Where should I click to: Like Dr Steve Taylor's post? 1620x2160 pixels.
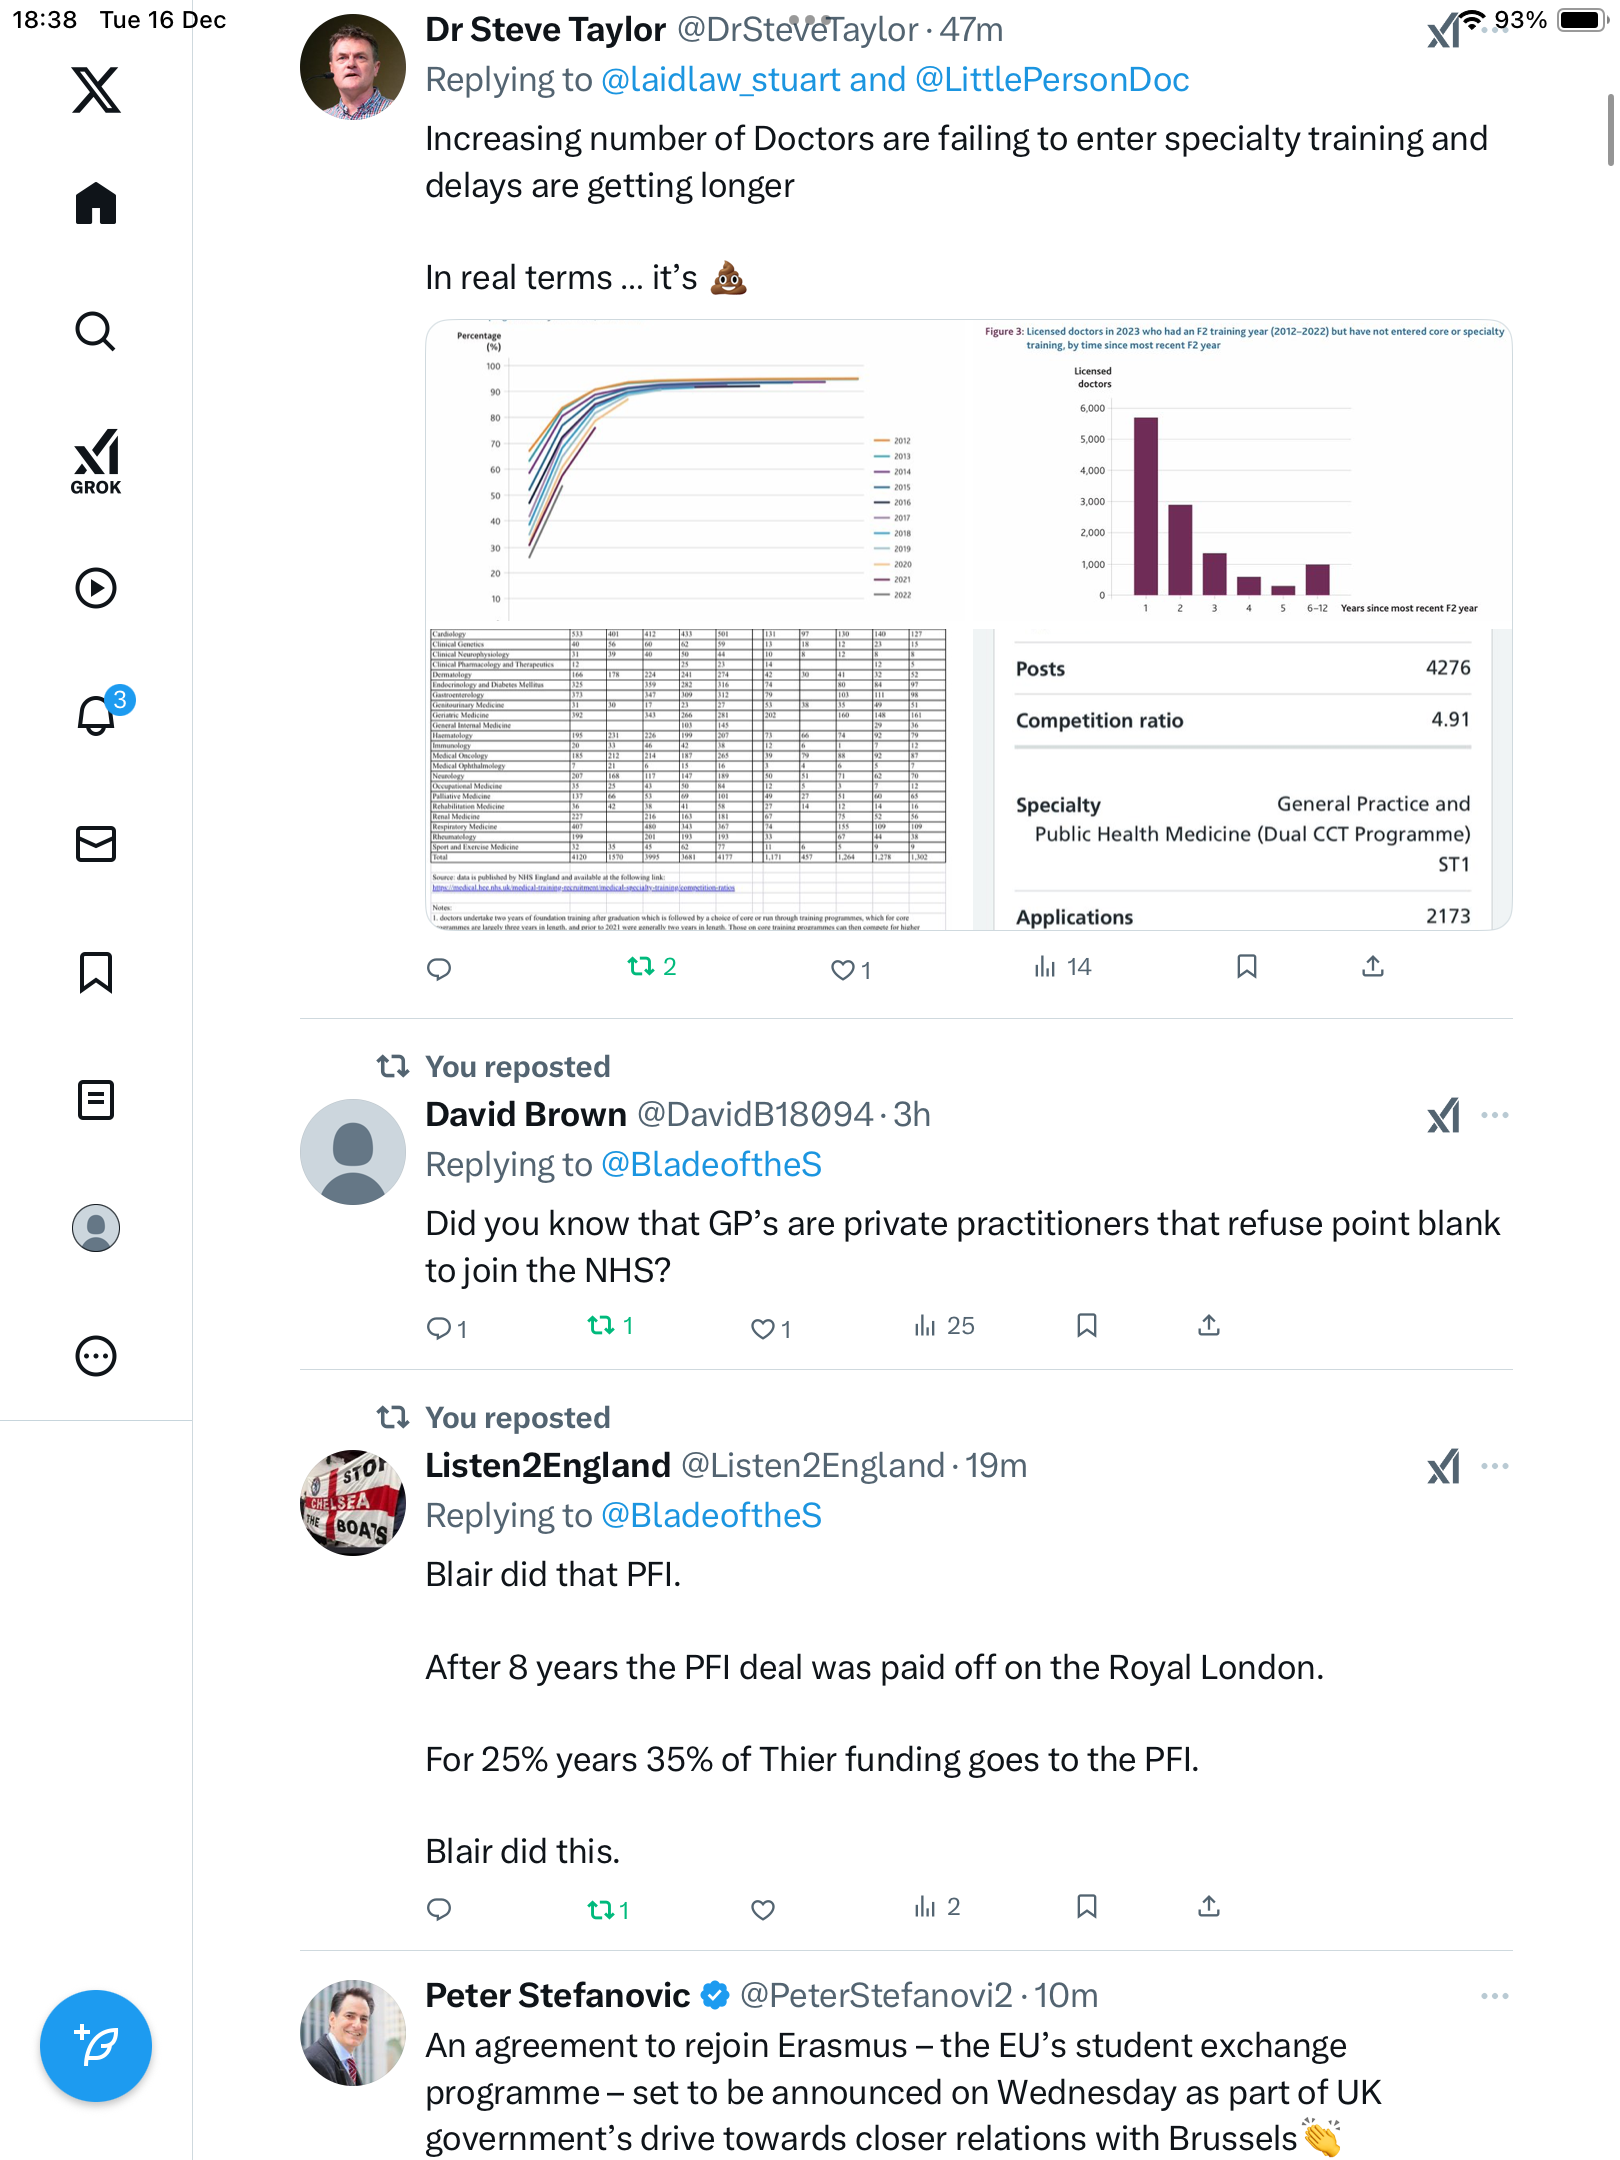(x=844, y=969)
